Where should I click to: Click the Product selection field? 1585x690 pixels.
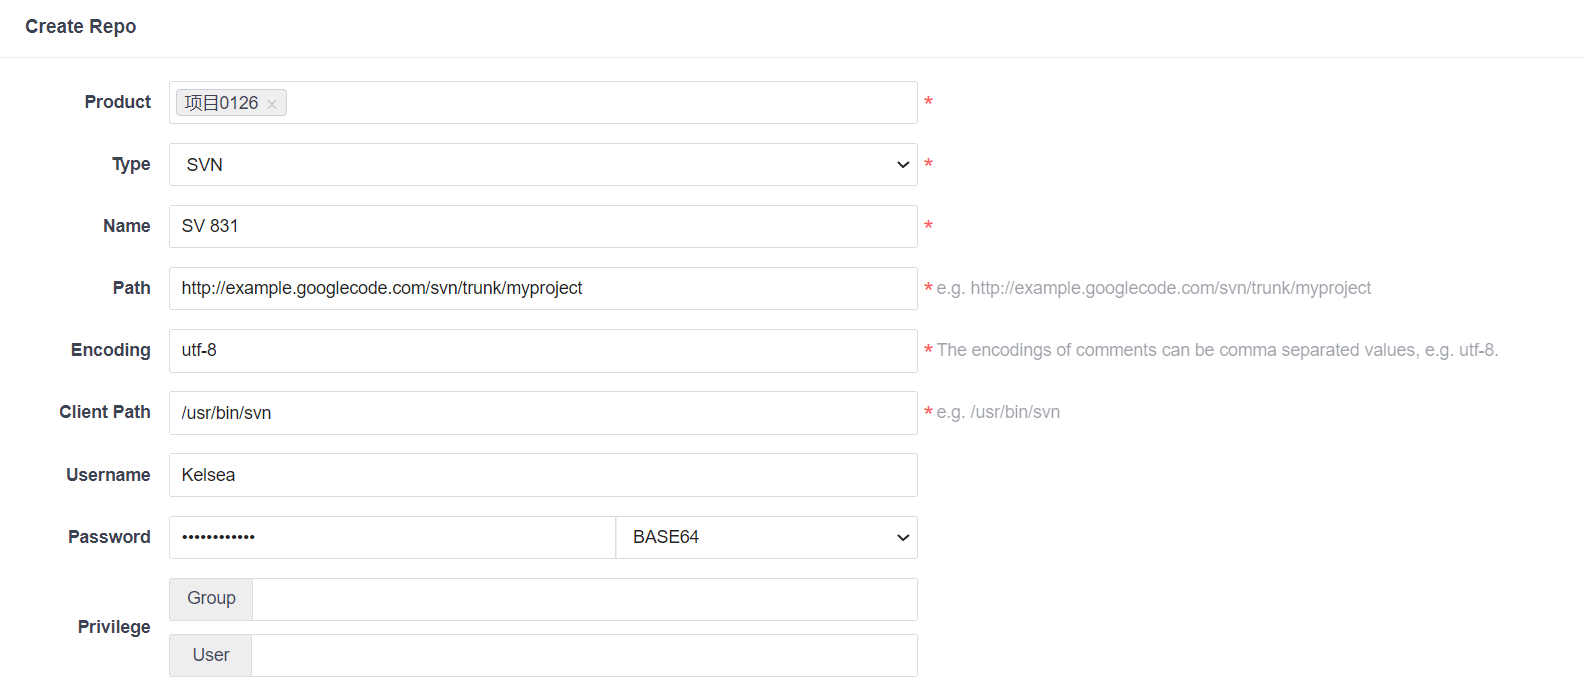(x=600, y=103)
